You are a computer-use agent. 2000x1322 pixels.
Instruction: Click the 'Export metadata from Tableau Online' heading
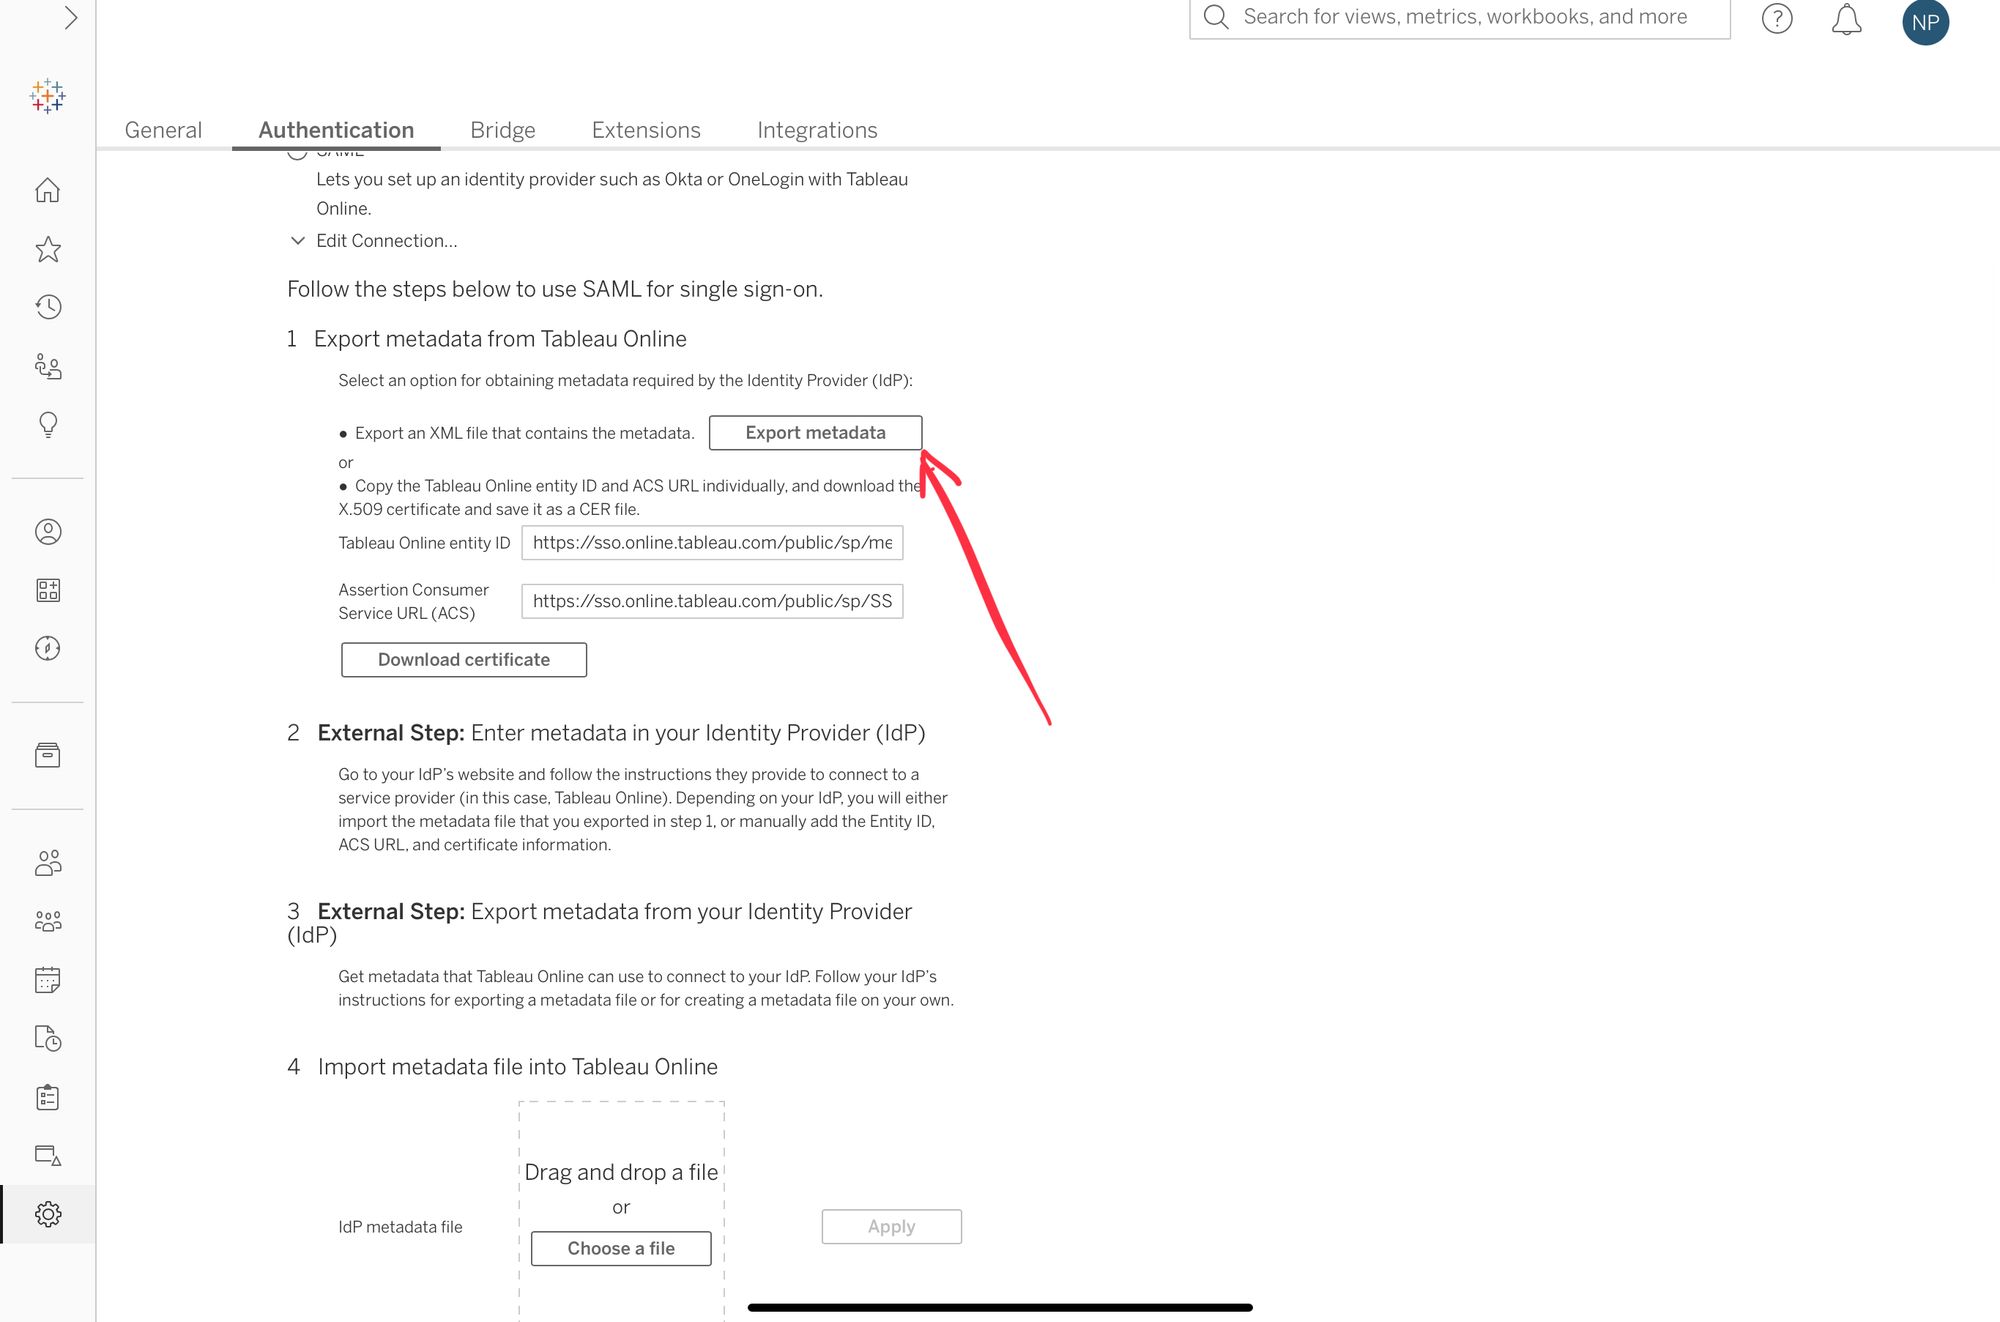click(x=500, y=339)
